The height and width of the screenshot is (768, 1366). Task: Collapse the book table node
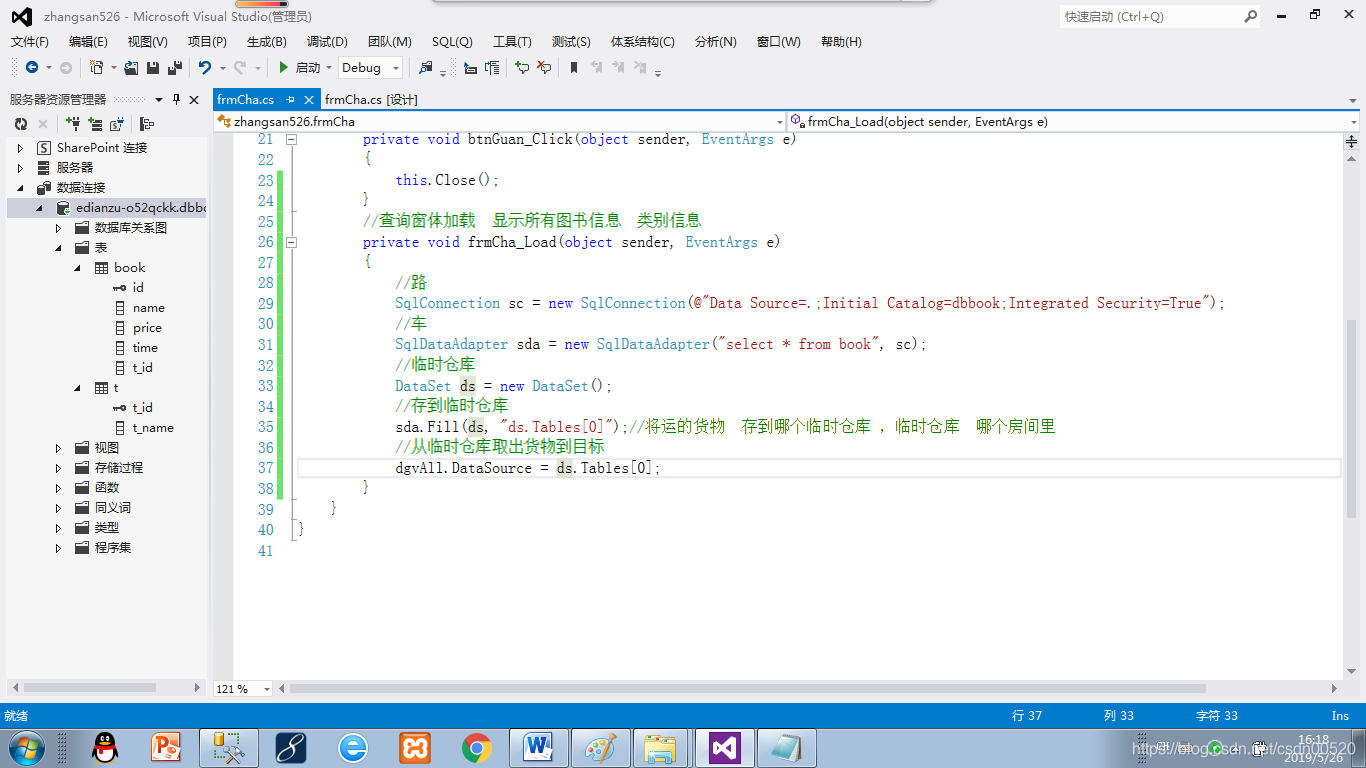78,268
